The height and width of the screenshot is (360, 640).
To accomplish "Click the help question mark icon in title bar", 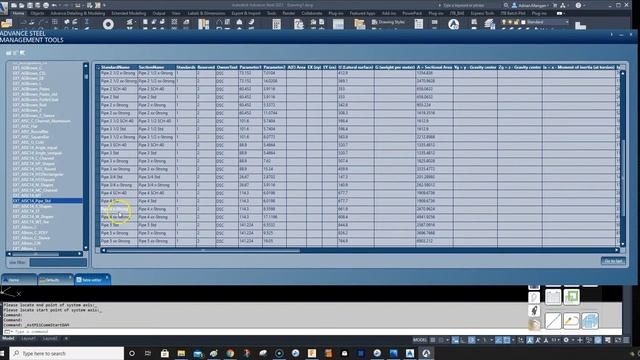I will pos(578,5).
